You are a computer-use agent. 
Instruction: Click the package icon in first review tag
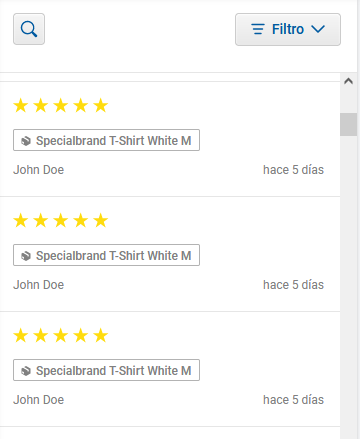26,141
